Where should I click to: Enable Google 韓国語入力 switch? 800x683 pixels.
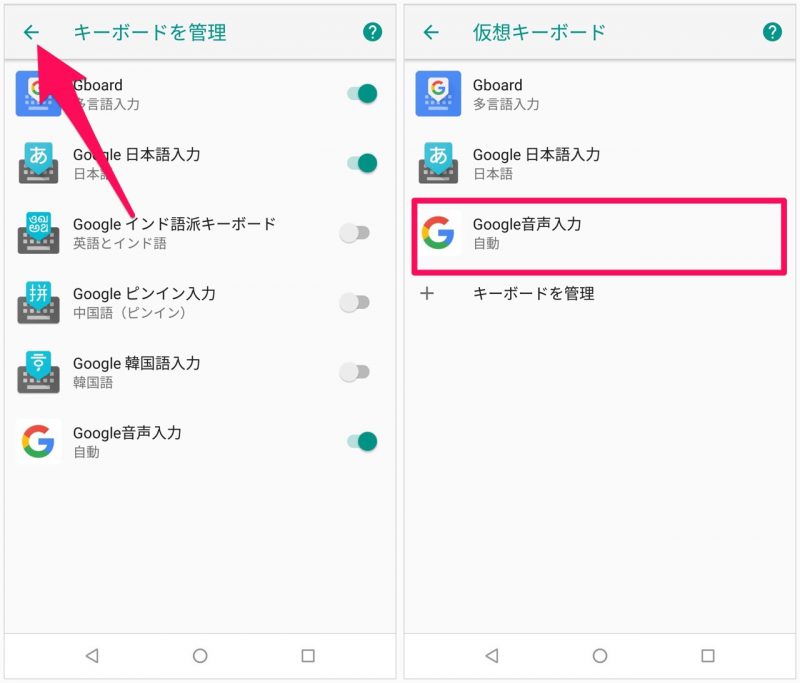tap(355, 372)
